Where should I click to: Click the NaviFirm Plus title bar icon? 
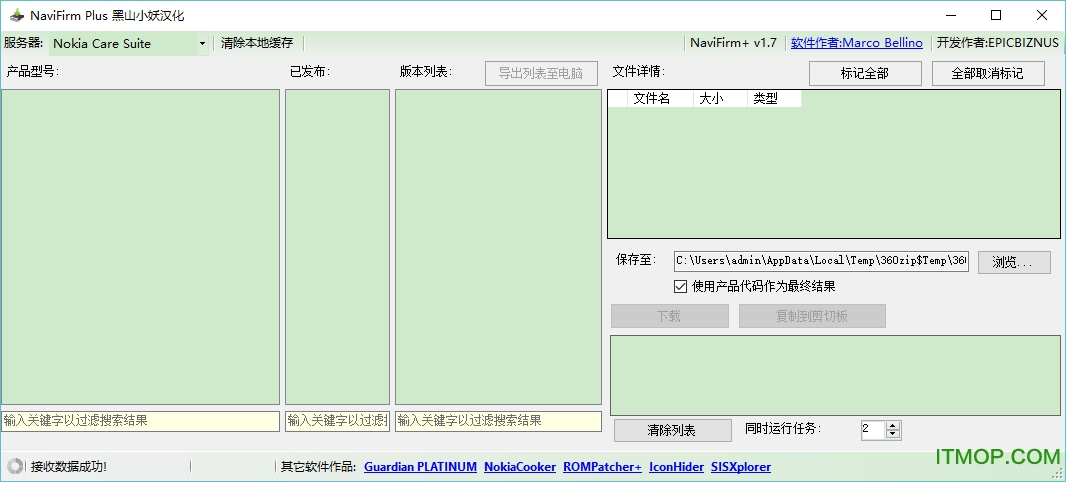(x=16, y=15)
